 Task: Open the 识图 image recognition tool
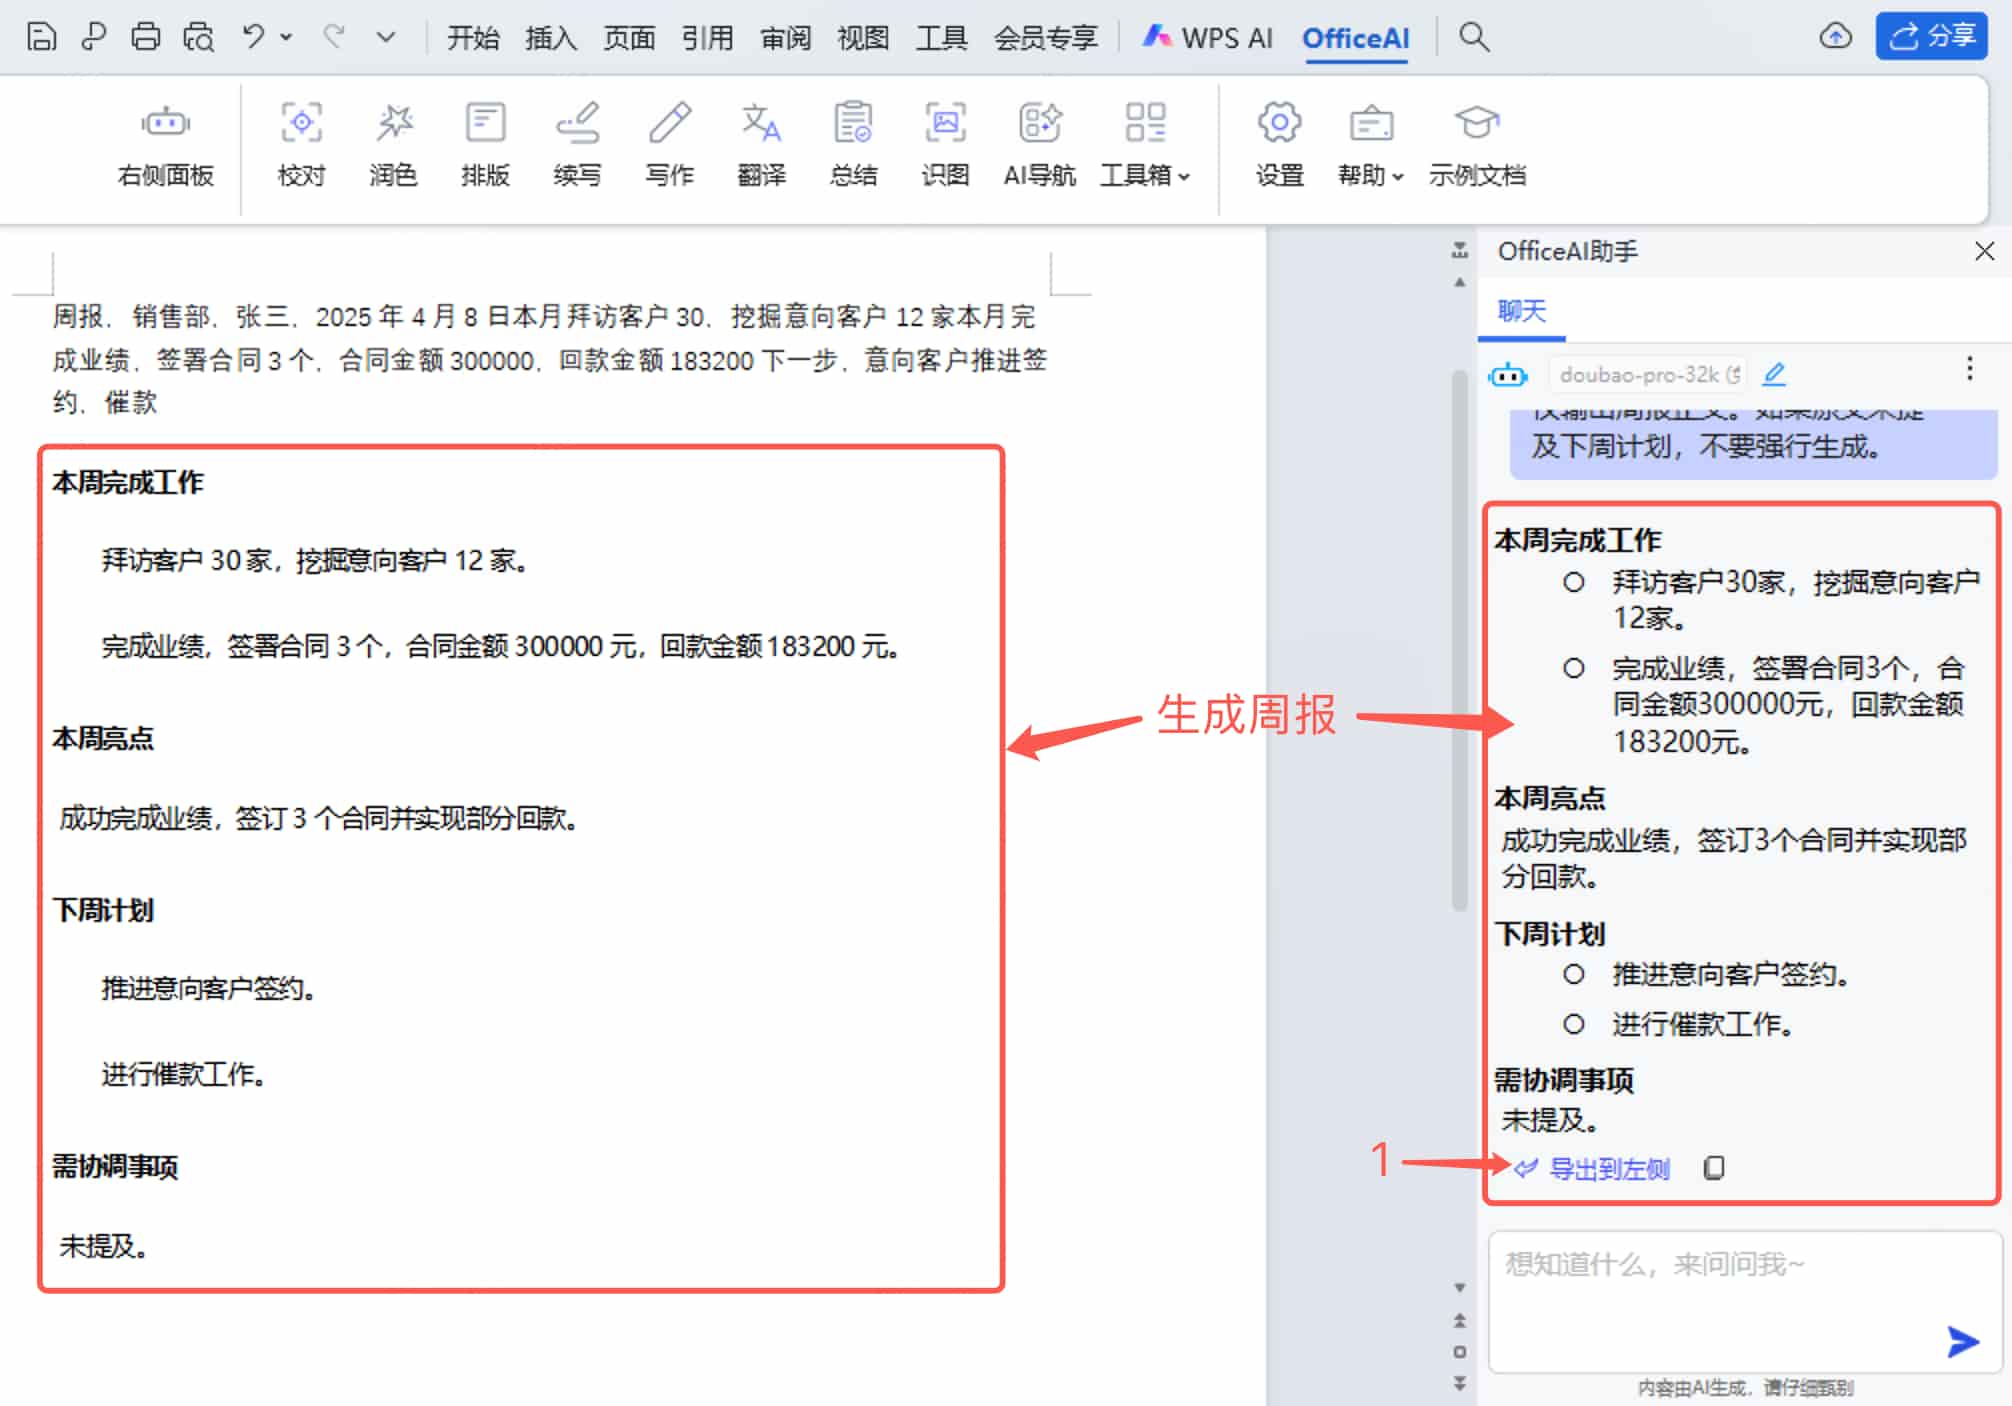(x=944, y=143)
